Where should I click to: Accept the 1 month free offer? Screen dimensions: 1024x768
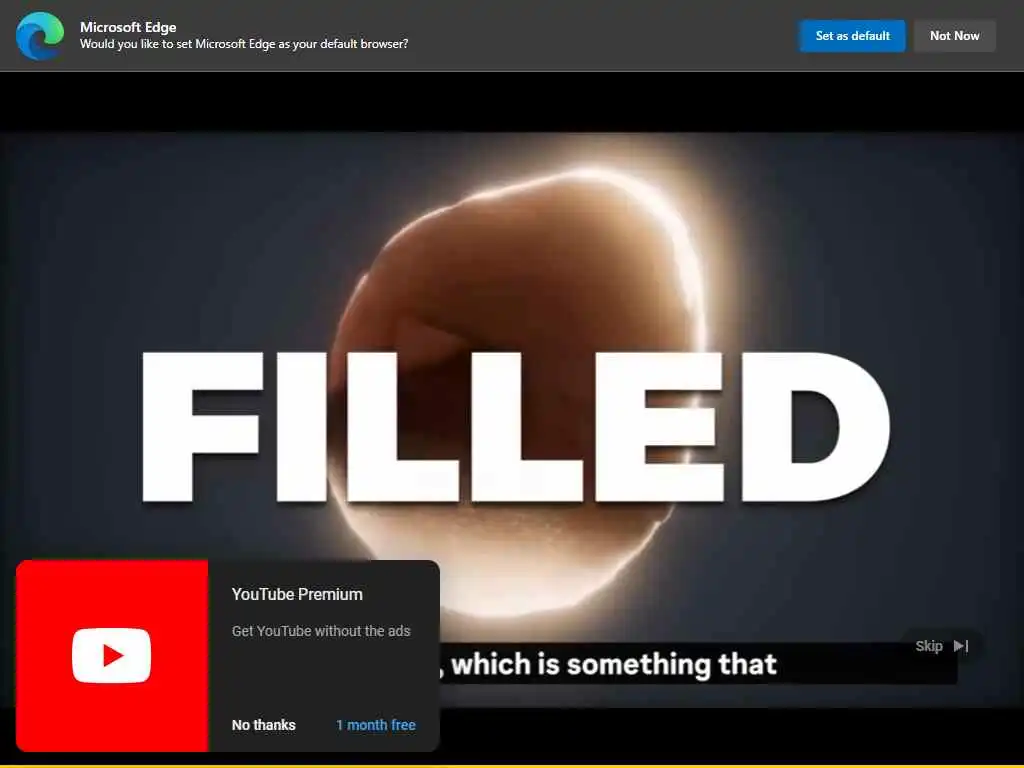376,725
